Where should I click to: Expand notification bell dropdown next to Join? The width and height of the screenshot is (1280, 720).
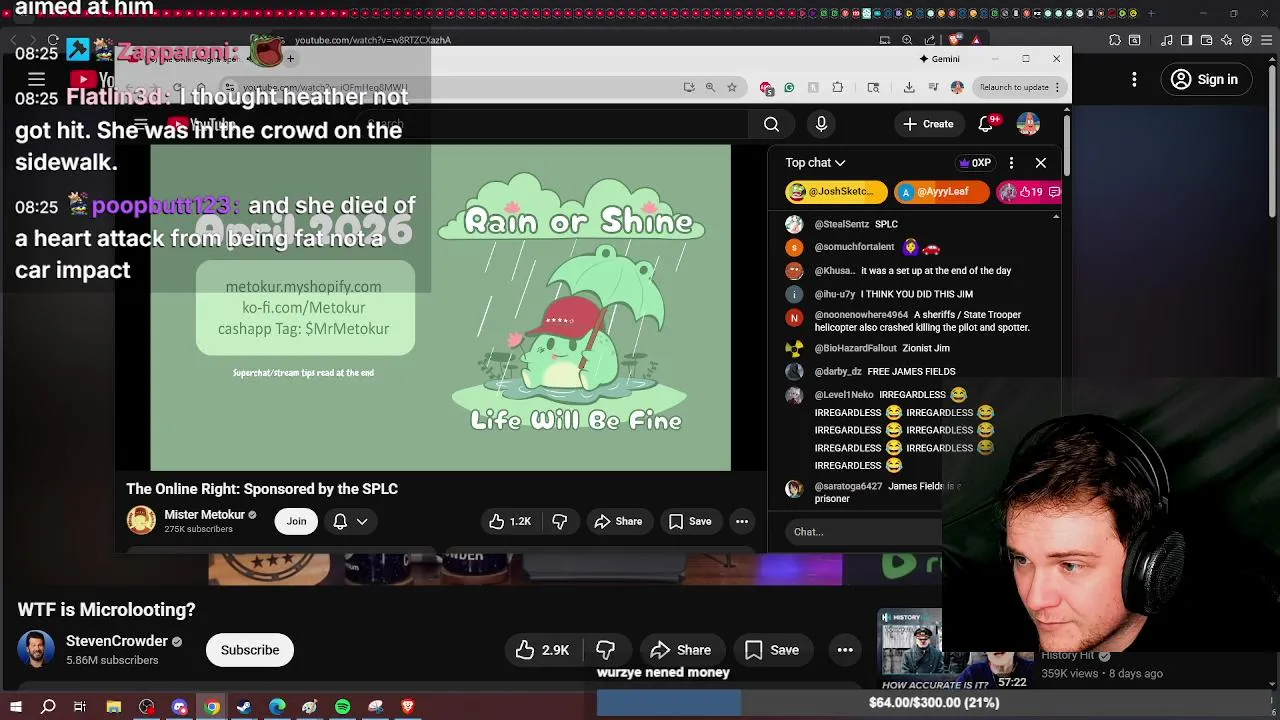point(350,521)
